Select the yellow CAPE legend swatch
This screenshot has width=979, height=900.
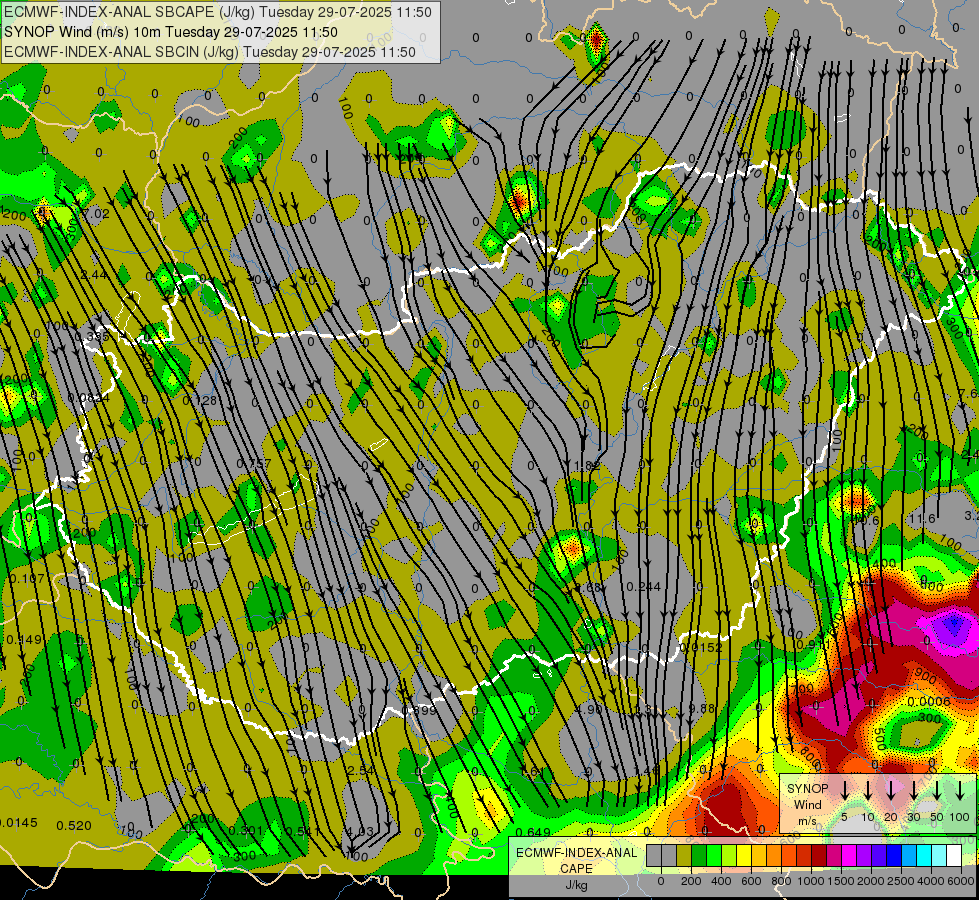point(744,855)
